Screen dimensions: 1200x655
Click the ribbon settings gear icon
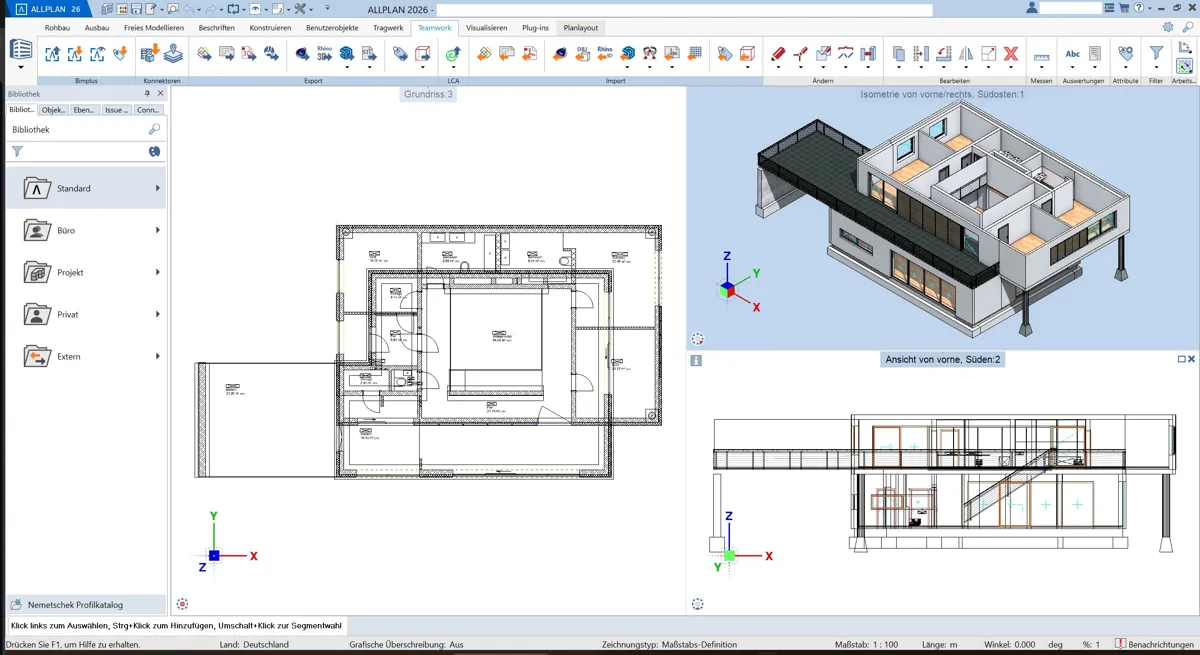pyautogui.click(x=1168, y=28)
